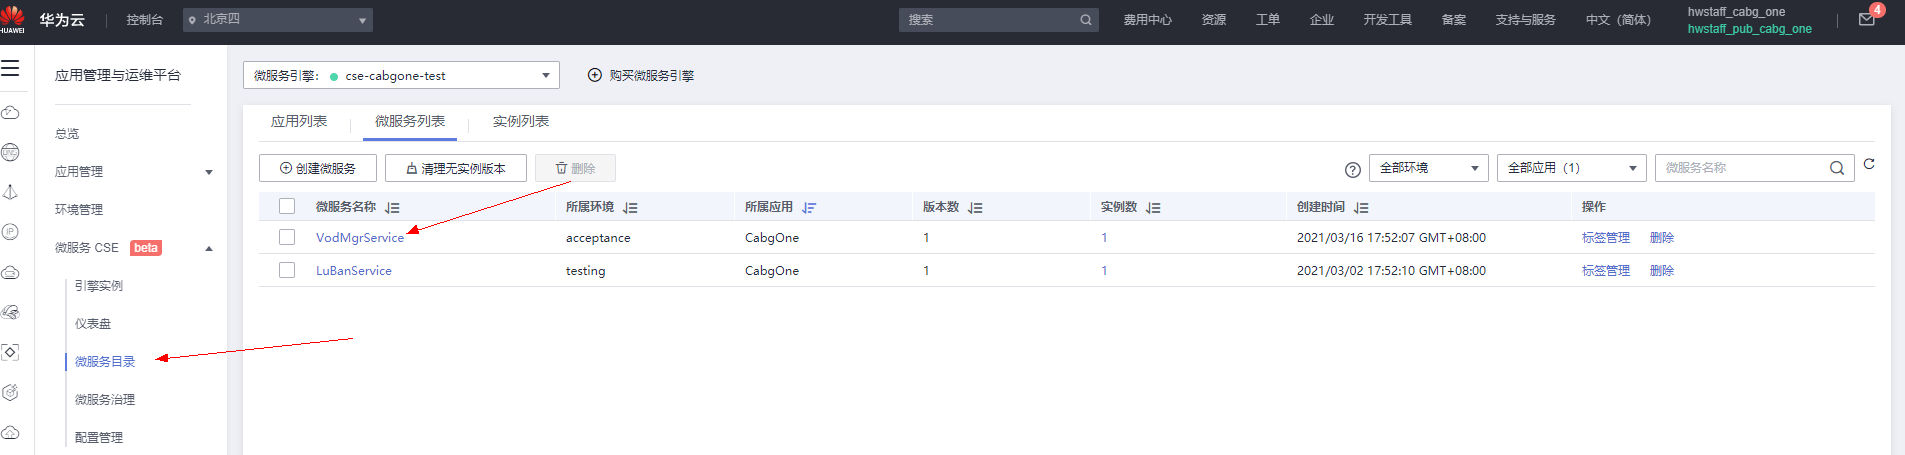Image resolution: width=1905 pixels, height=455 pixels.
Task: Open 资源 in top navigation
Action: point(1214,20)
